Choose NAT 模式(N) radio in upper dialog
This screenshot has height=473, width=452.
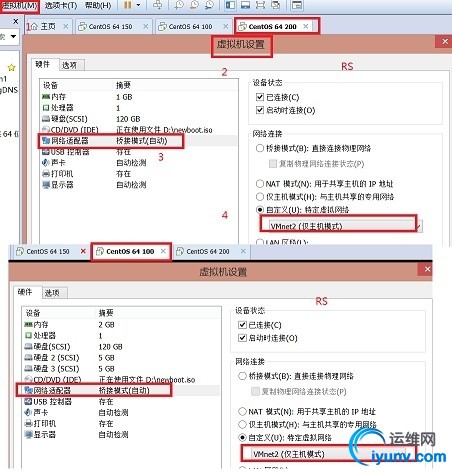pyautogui.click(x=260, y=184)
